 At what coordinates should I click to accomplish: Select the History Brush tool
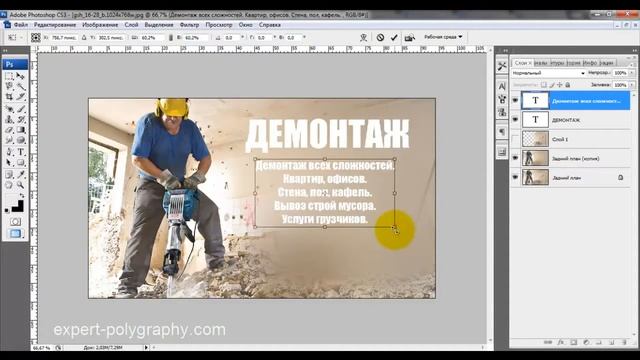click(20, 119)
